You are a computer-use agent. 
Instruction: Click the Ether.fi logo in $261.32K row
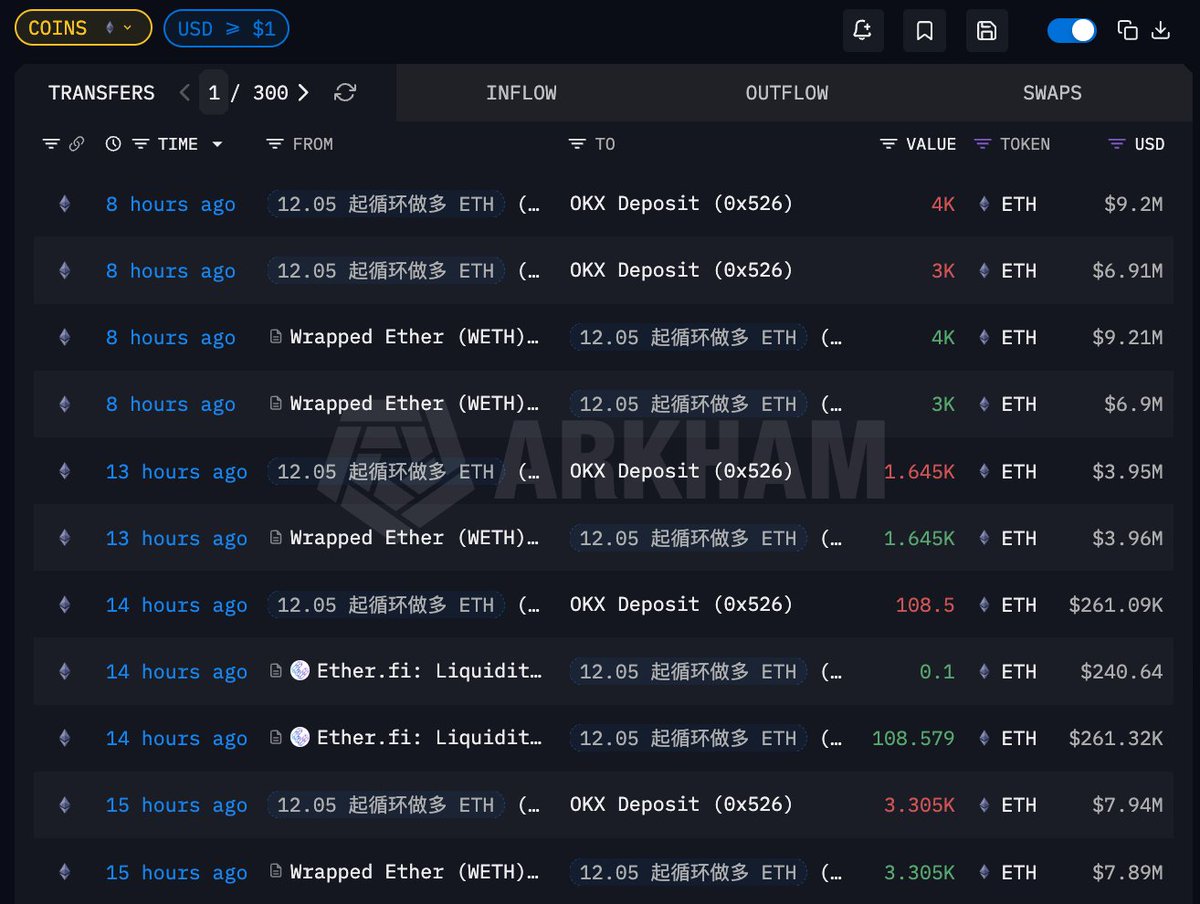(300, 738)
